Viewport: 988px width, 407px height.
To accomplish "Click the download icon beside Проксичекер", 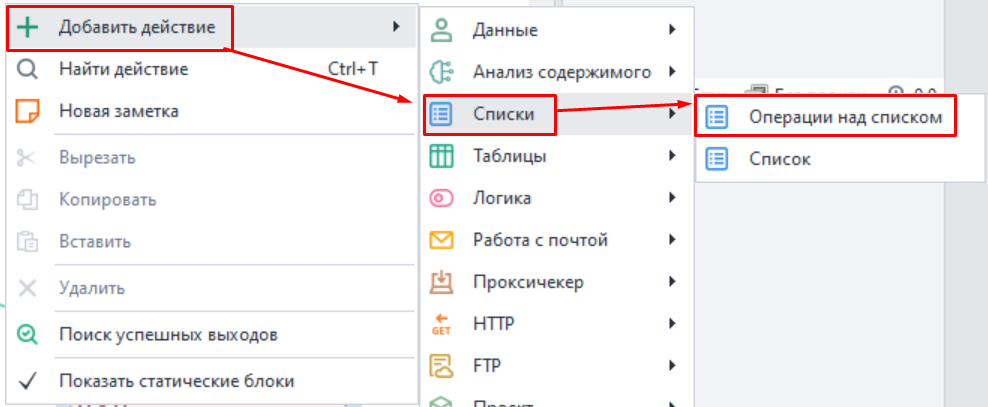I will tap(441, 282).
